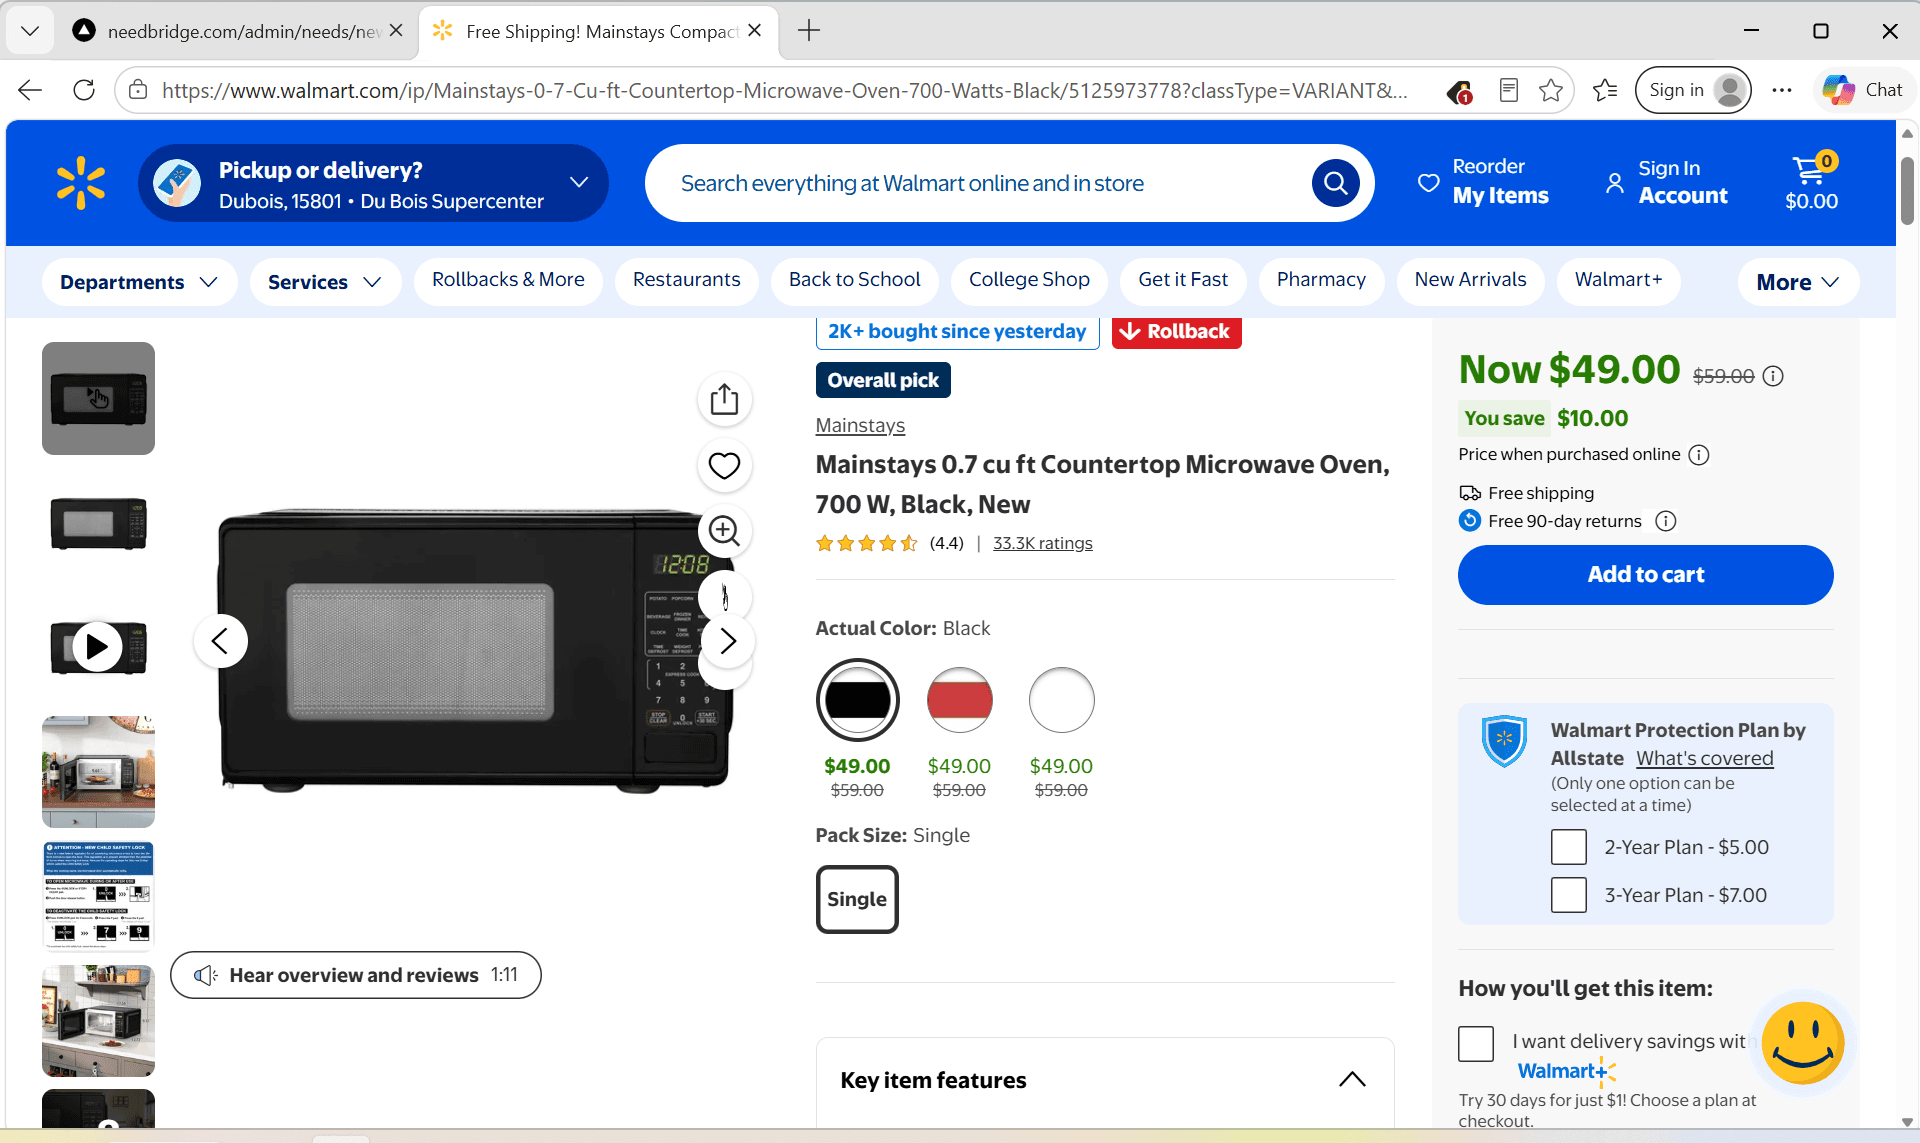Open the Pickup or delivery selector
The image size is (1920, 1143).
[x=373, y=183]
